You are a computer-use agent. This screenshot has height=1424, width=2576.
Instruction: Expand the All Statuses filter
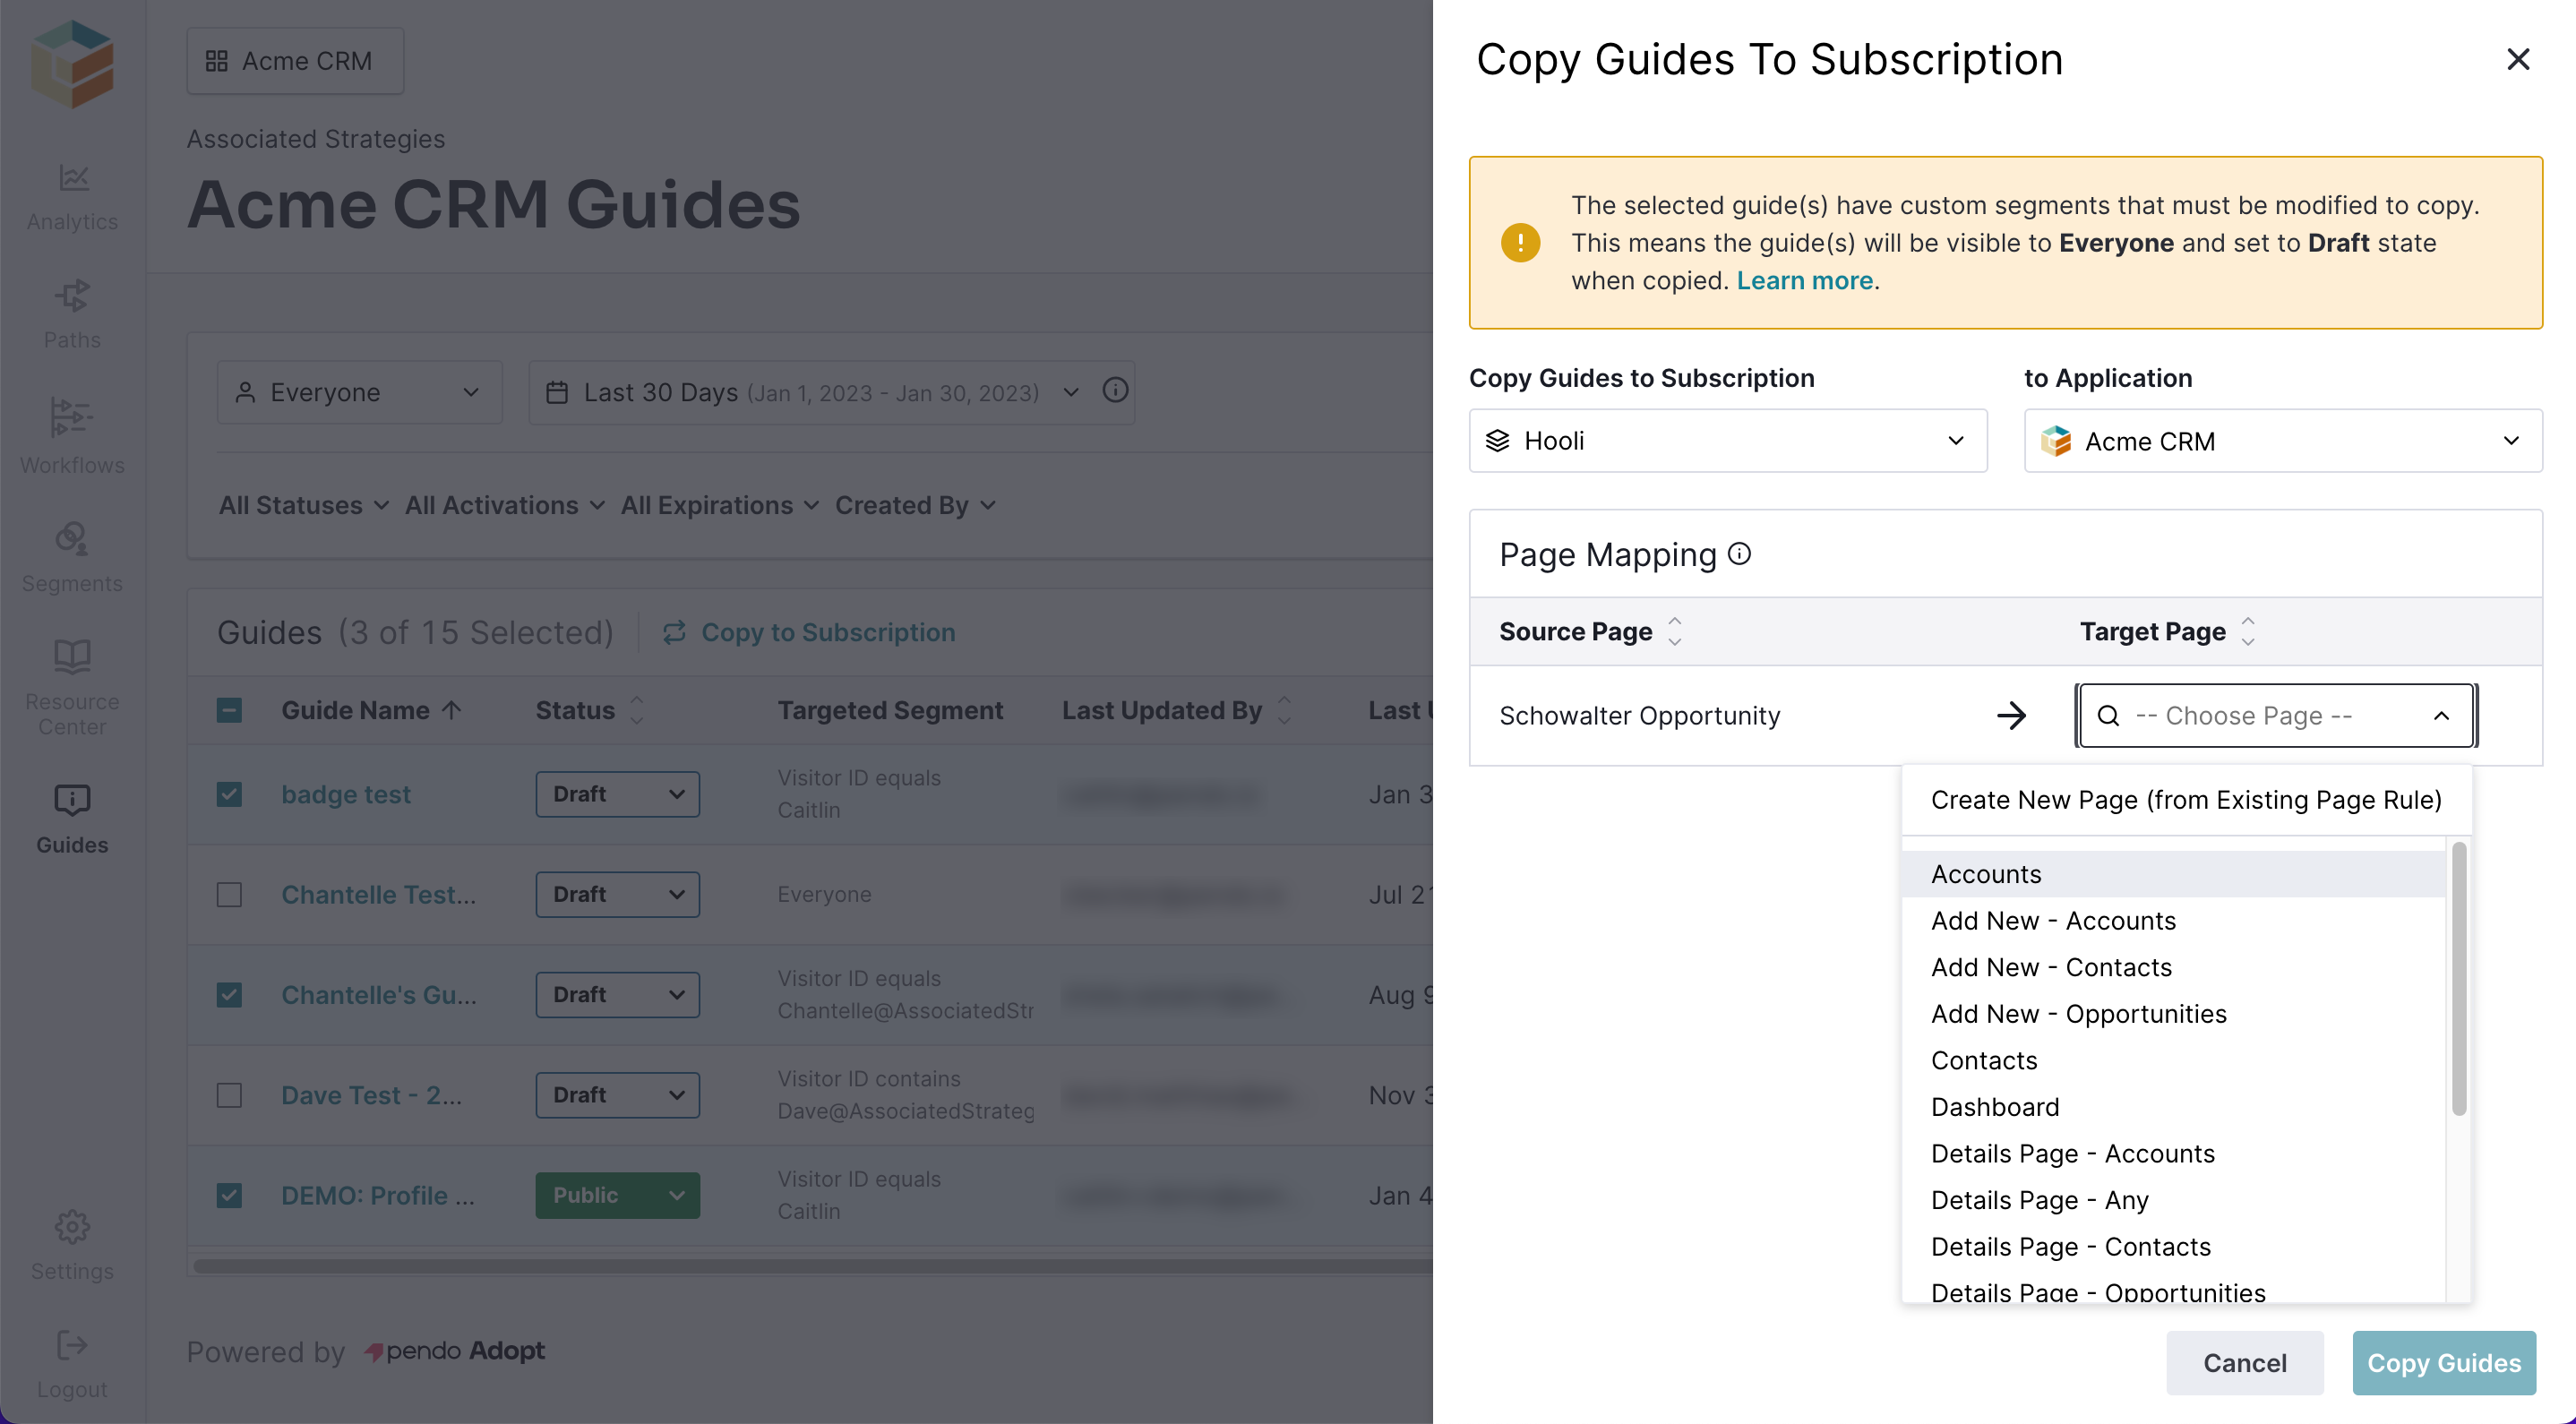click(304, 505)
